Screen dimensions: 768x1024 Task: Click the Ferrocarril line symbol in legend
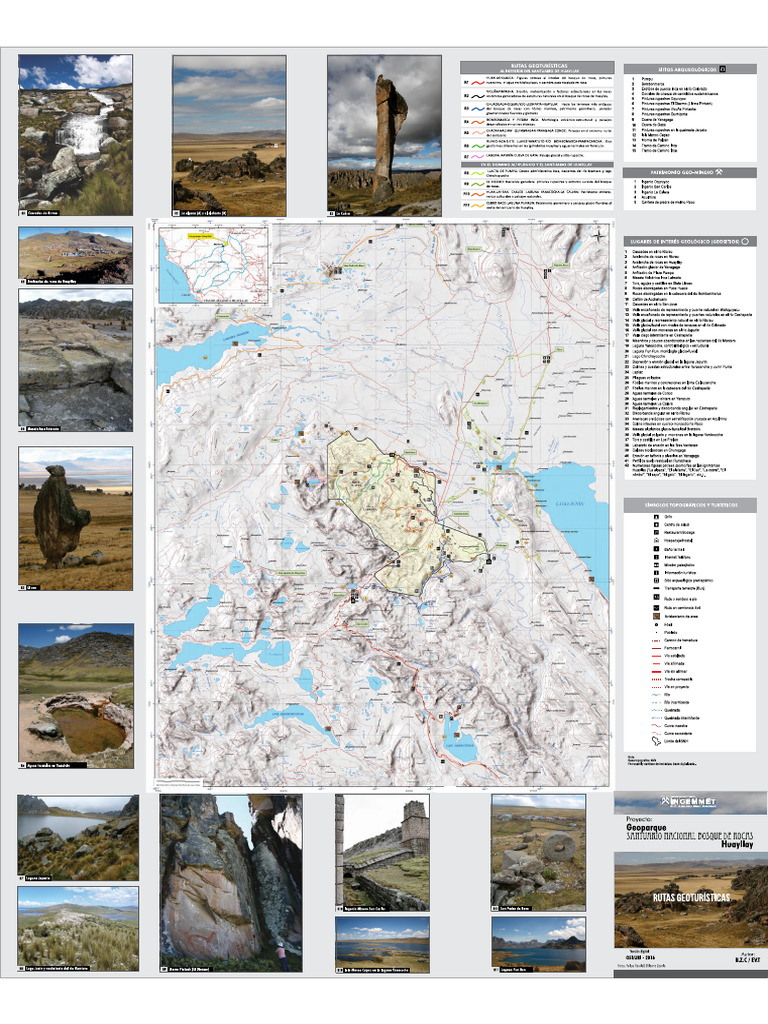[656, 648]
